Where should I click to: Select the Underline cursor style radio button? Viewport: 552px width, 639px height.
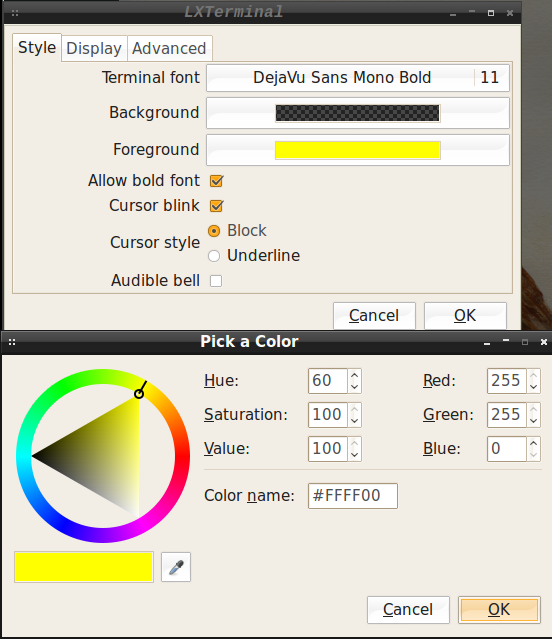214,256
